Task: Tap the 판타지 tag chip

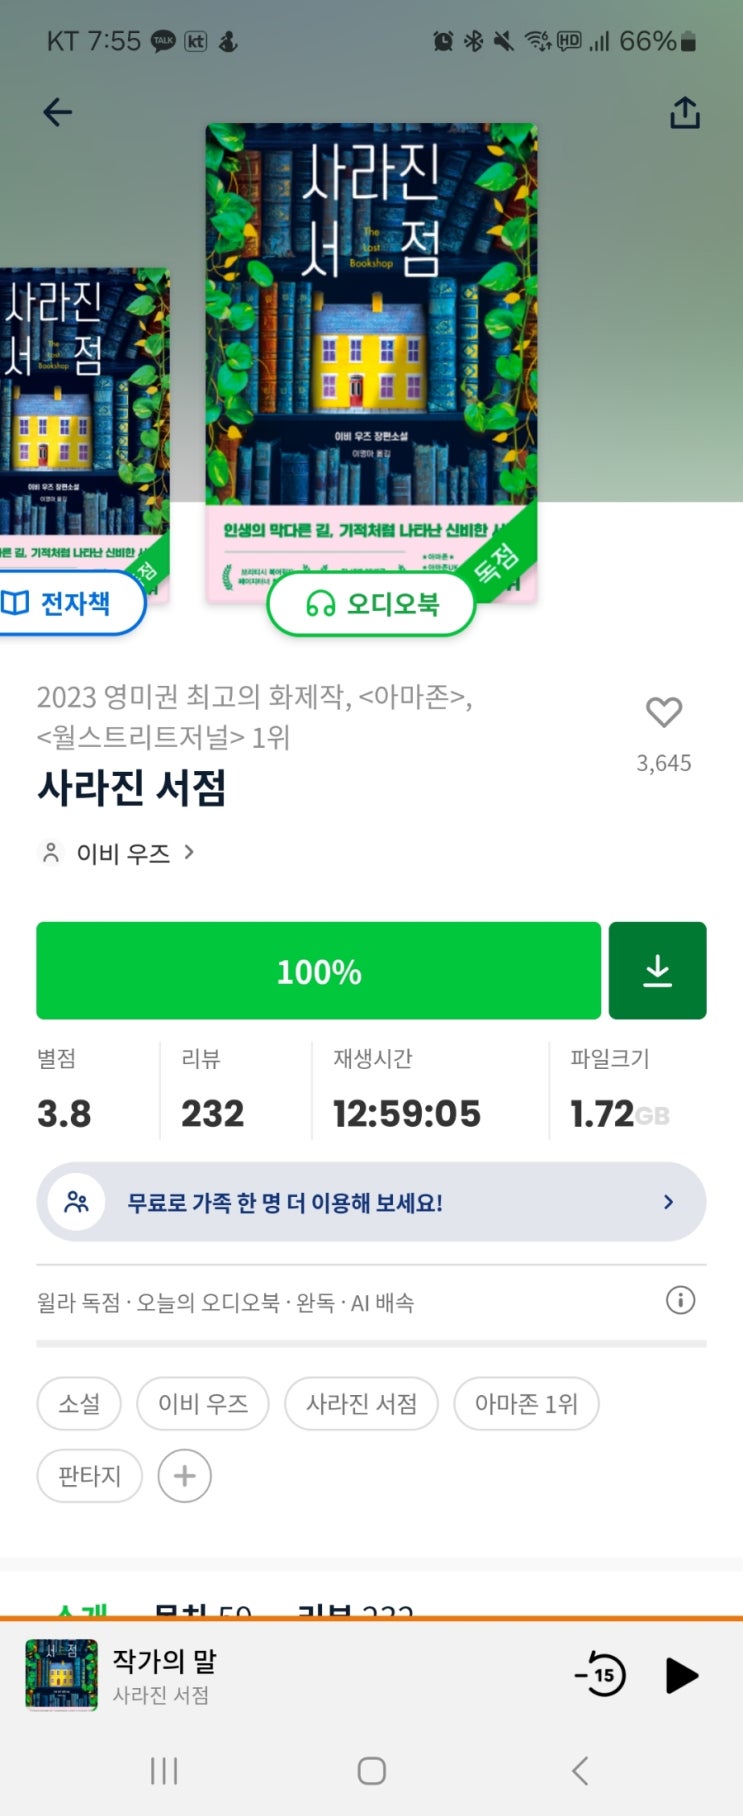Action: click(89, 1475)
